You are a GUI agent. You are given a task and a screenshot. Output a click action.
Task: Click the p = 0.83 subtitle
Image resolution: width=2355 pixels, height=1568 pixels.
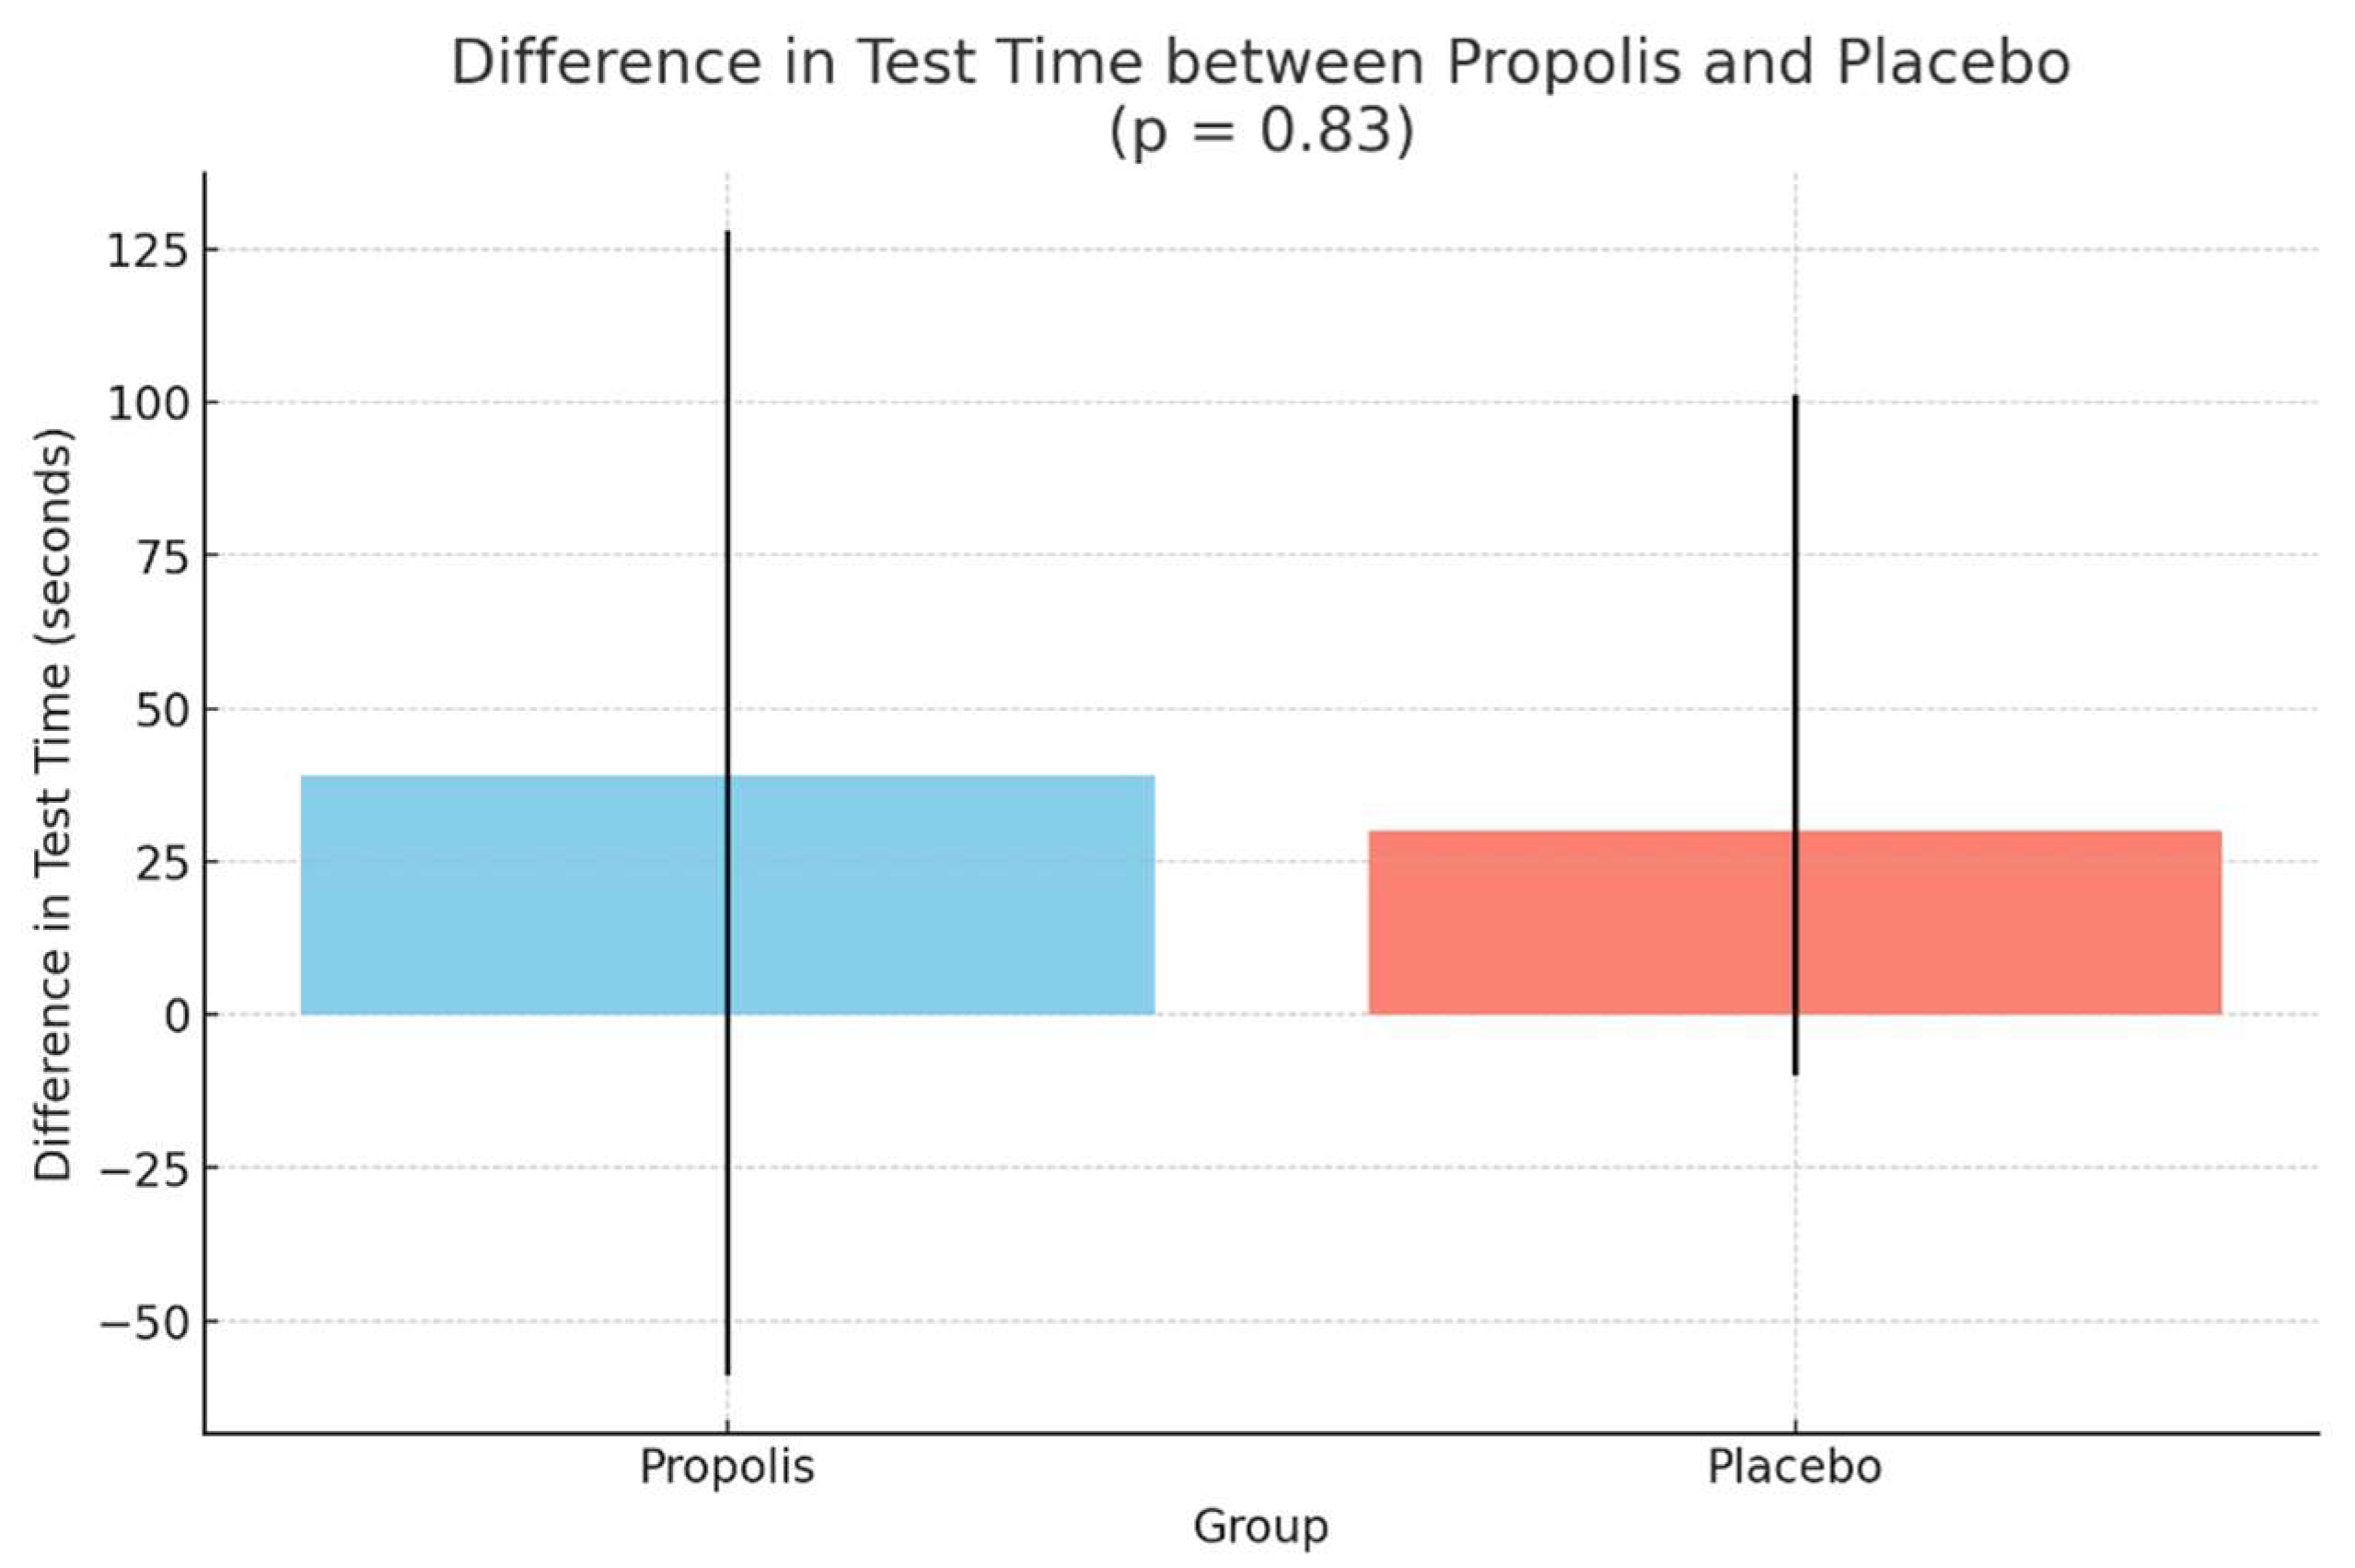(1262, 130)
